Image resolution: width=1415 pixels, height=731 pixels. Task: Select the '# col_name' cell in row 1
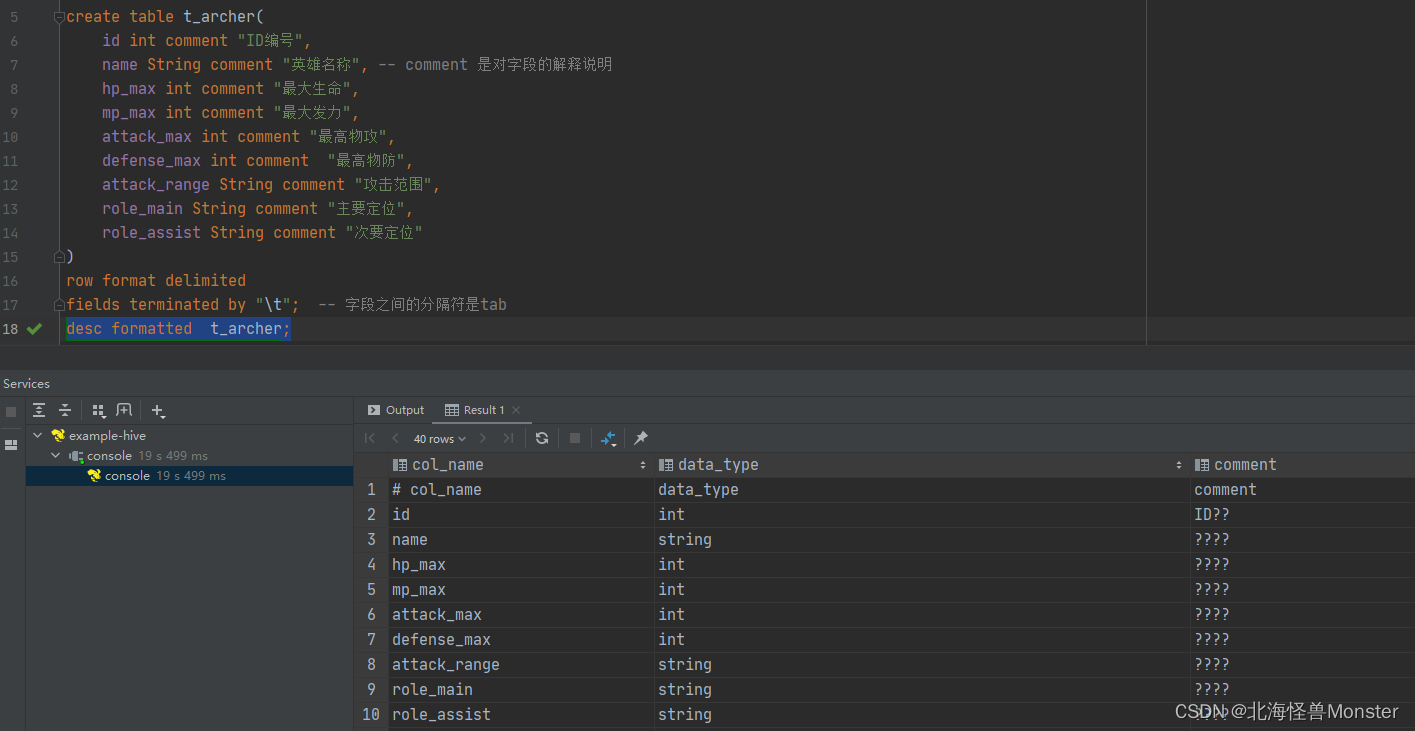point(521,490)
